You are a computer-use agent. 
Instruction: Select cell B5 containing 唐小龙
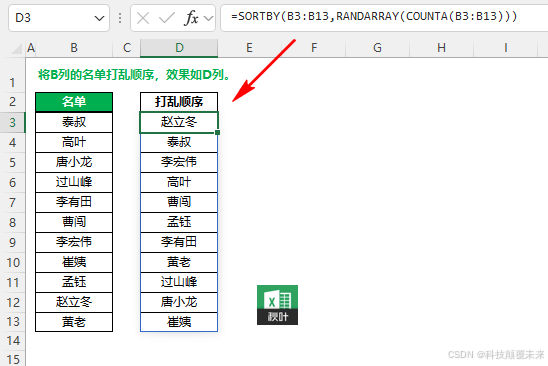click(74, 162)
